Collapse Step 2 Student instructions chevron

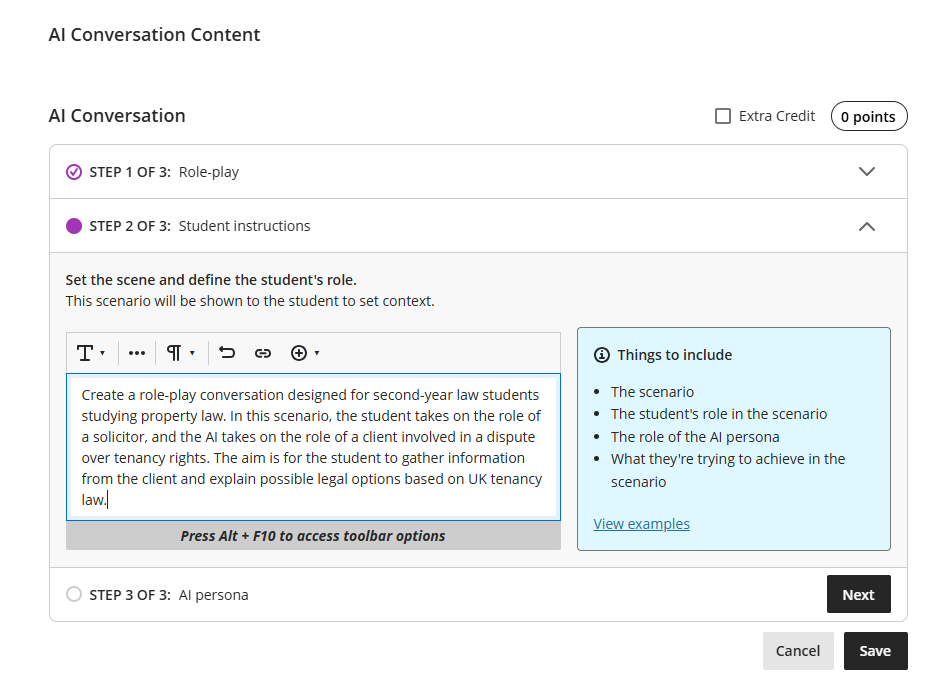[867, 226]
